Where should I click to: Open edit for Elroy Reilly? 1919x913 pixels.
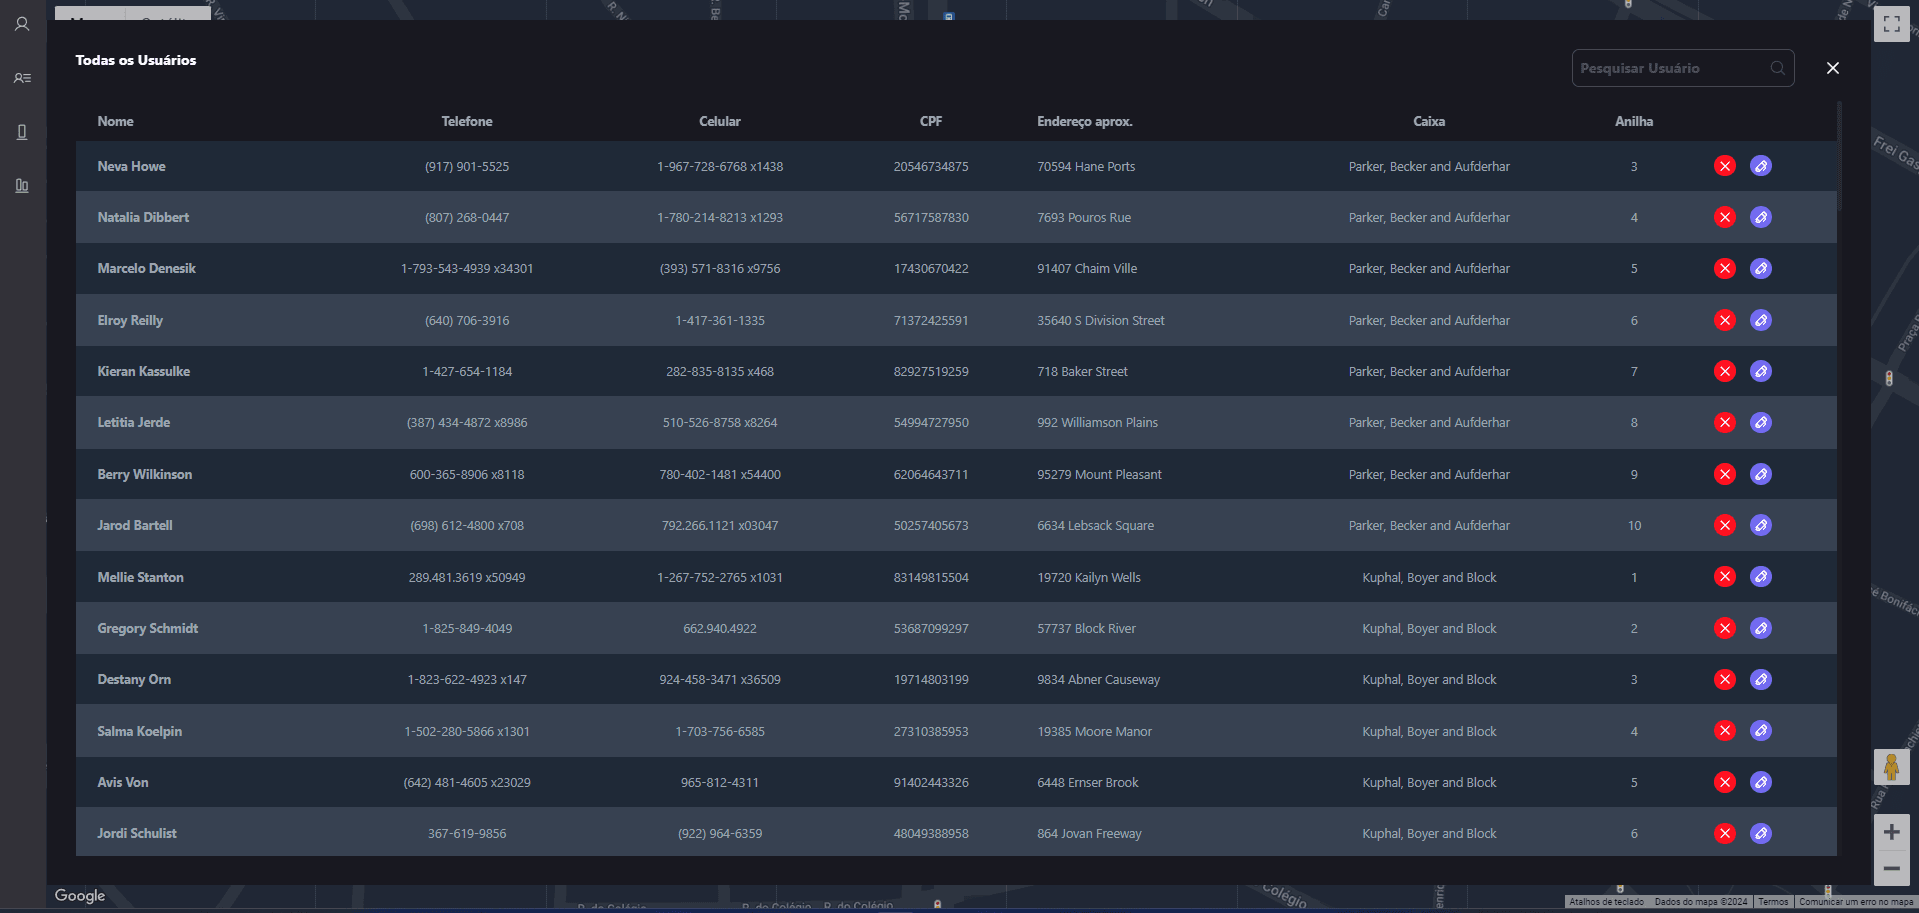[1761, 320]
